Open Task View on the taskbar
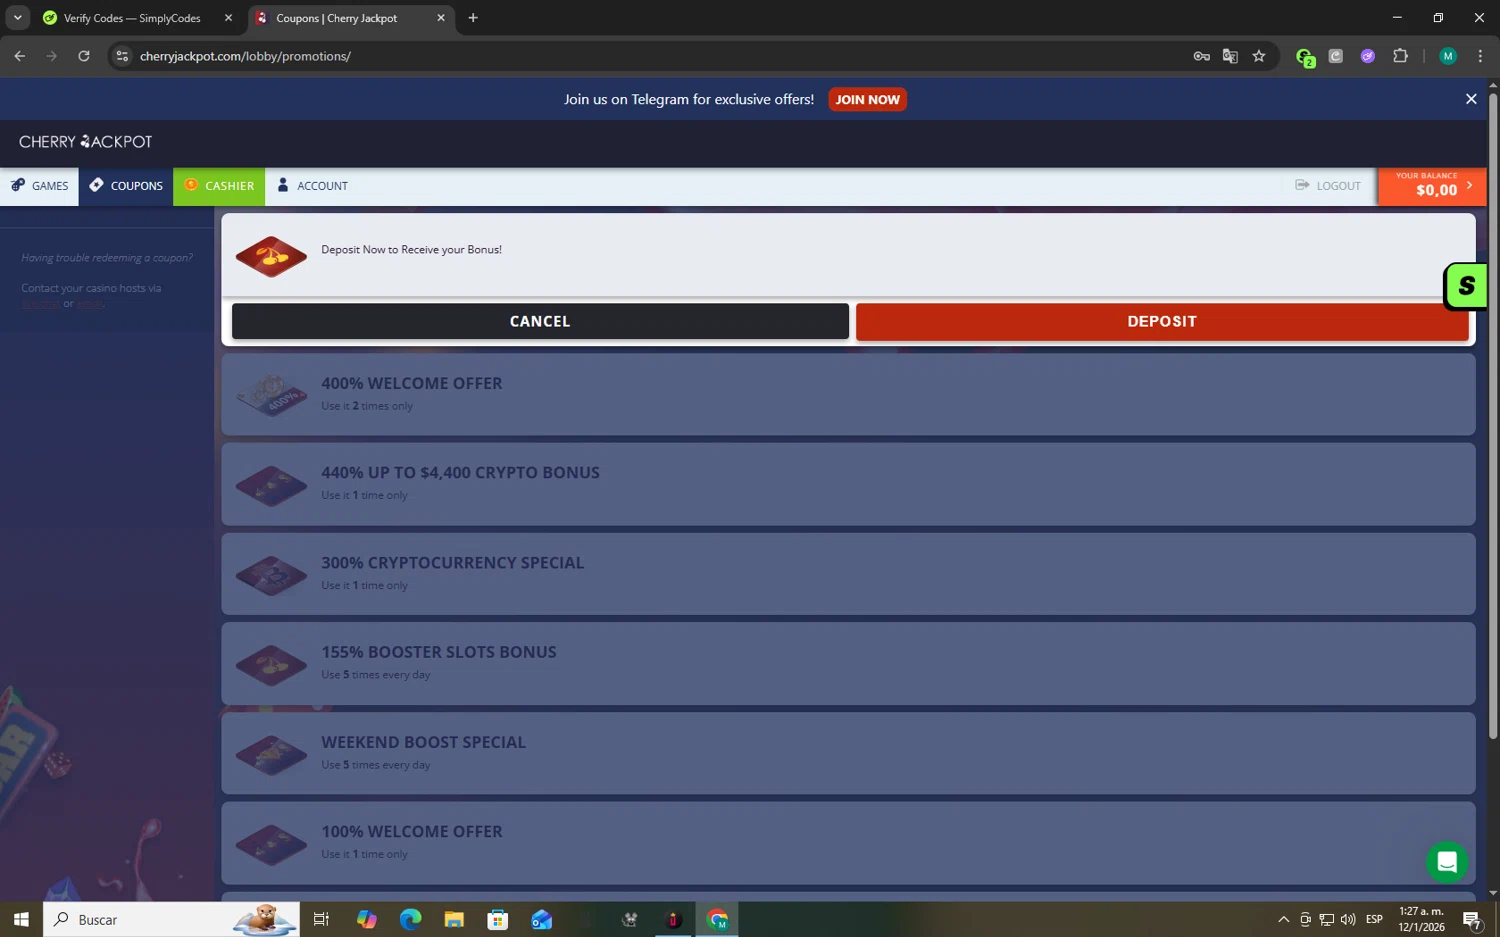1500x937 pixels. pyautogui.click(x=321, y=919)
